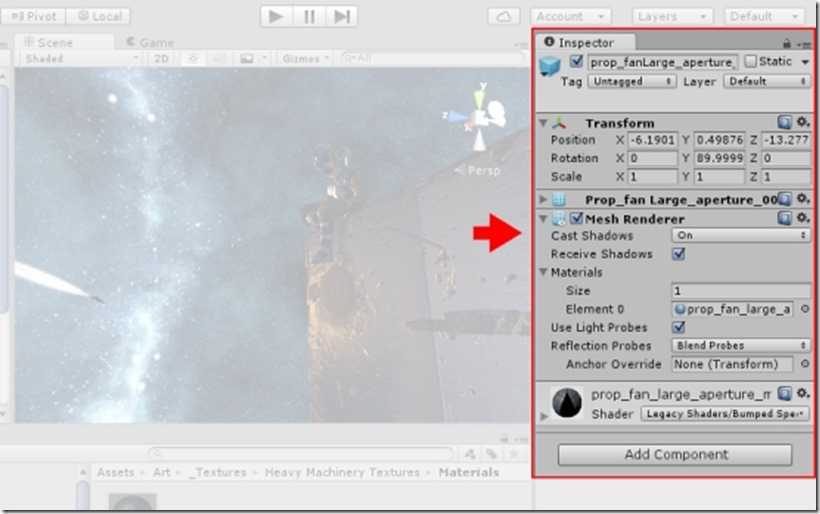Toggle Local handle rotation mode

(99, 17)
